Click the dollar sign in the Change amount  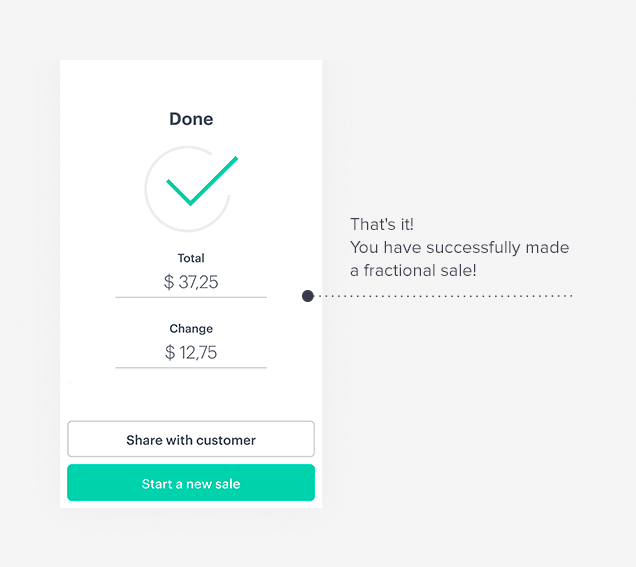click(170, 353)
